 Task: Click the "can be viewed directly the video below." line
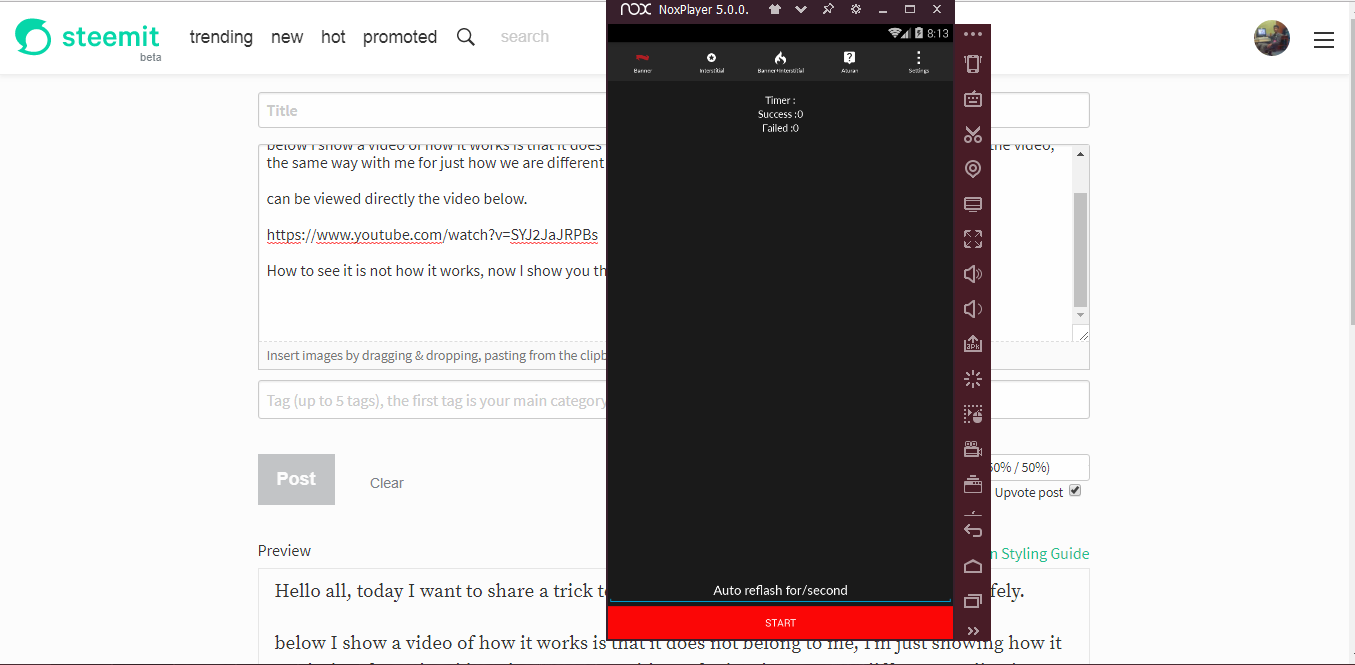(x=397, y=198)
